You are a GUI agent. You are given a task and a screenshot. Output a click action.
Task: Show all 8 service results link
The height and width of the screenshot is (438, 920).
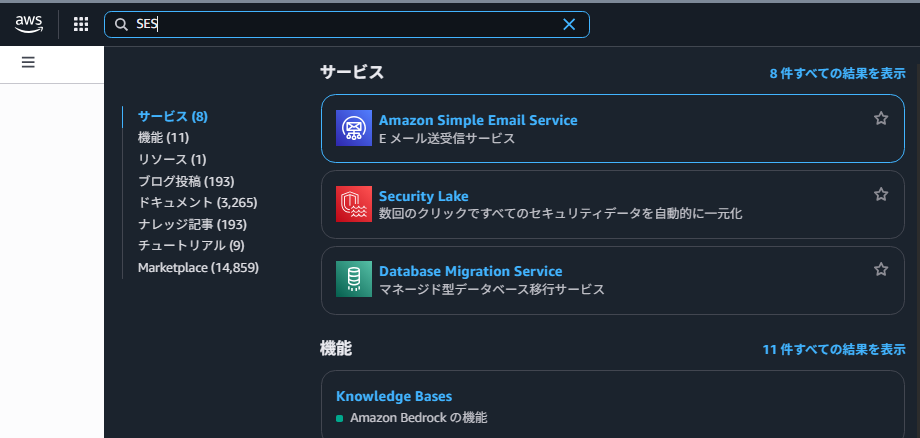[837, 74]
